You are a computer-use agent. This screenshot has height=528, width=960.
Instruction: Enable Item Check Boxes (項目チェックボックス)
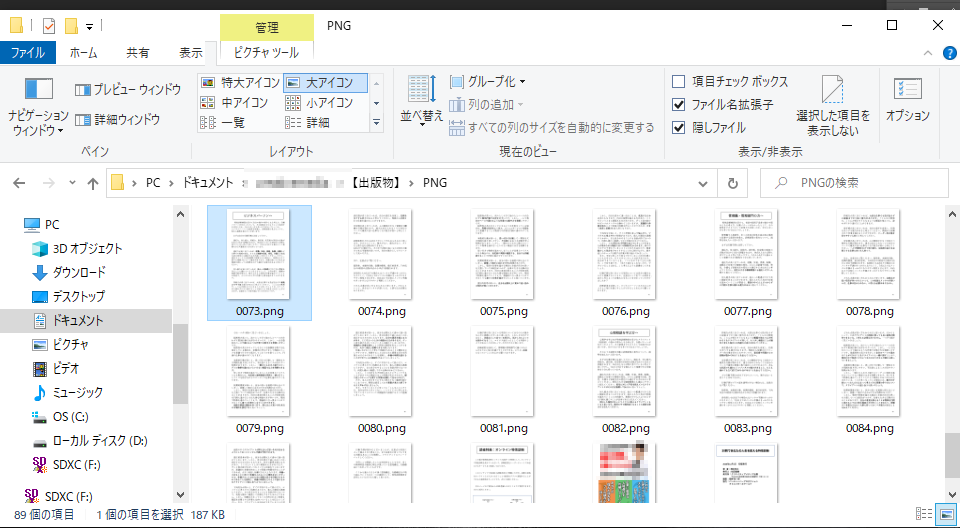679,82
